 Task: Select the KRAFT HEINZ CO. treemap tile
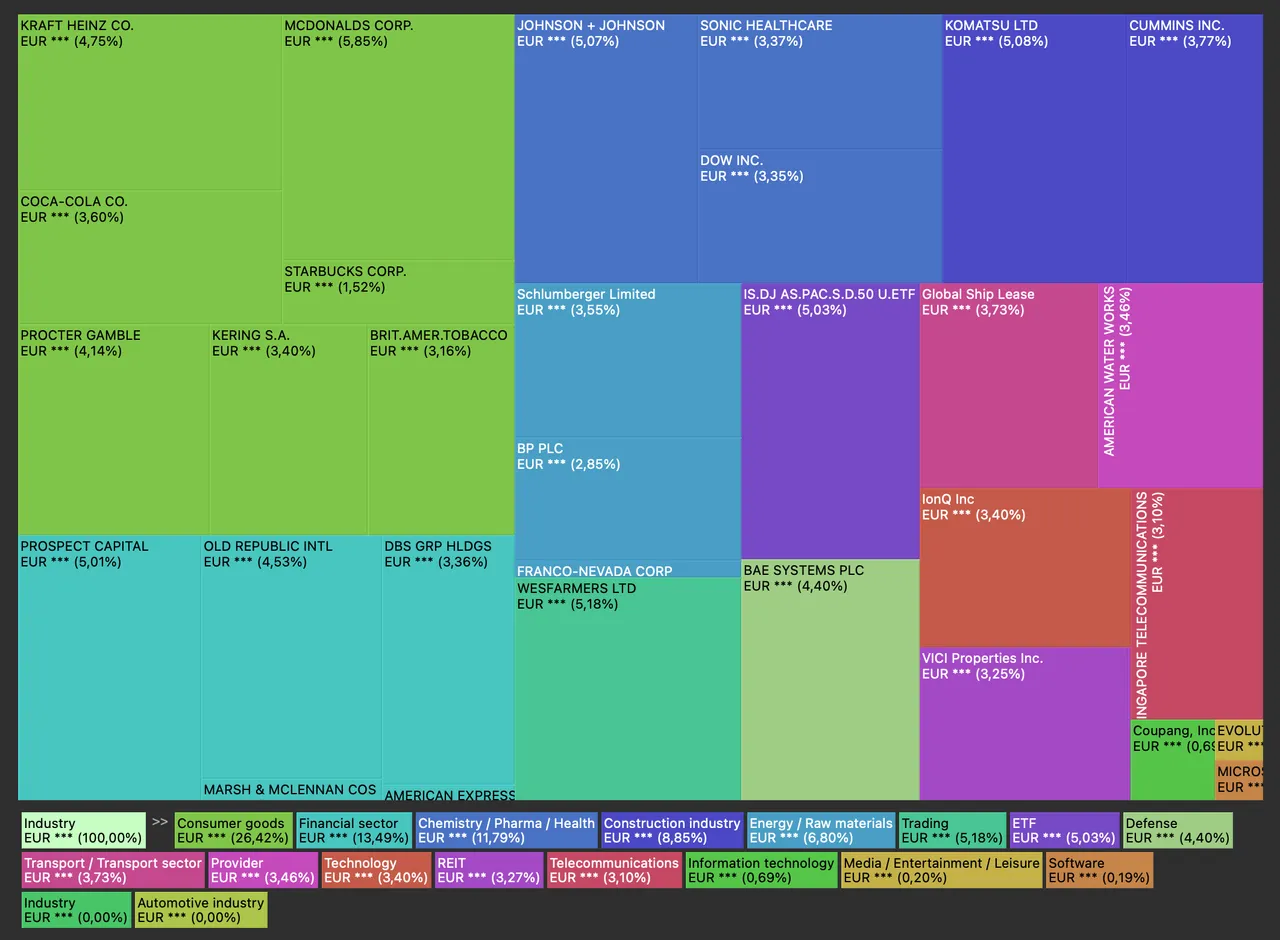coord(150,102)
